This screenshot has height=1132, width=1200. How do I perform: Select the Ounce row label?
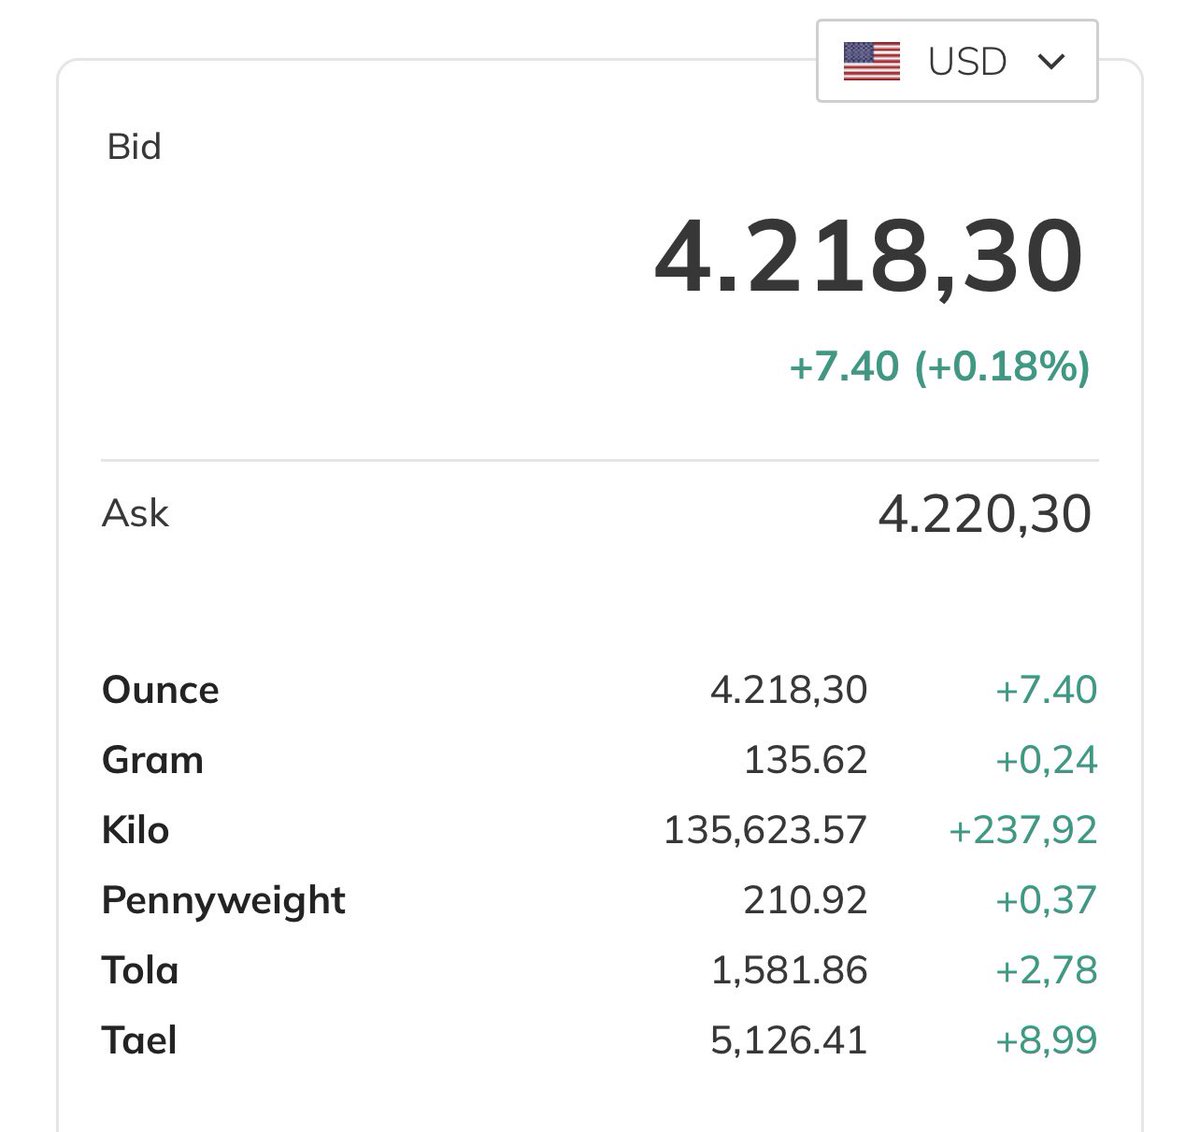point(161,690)
